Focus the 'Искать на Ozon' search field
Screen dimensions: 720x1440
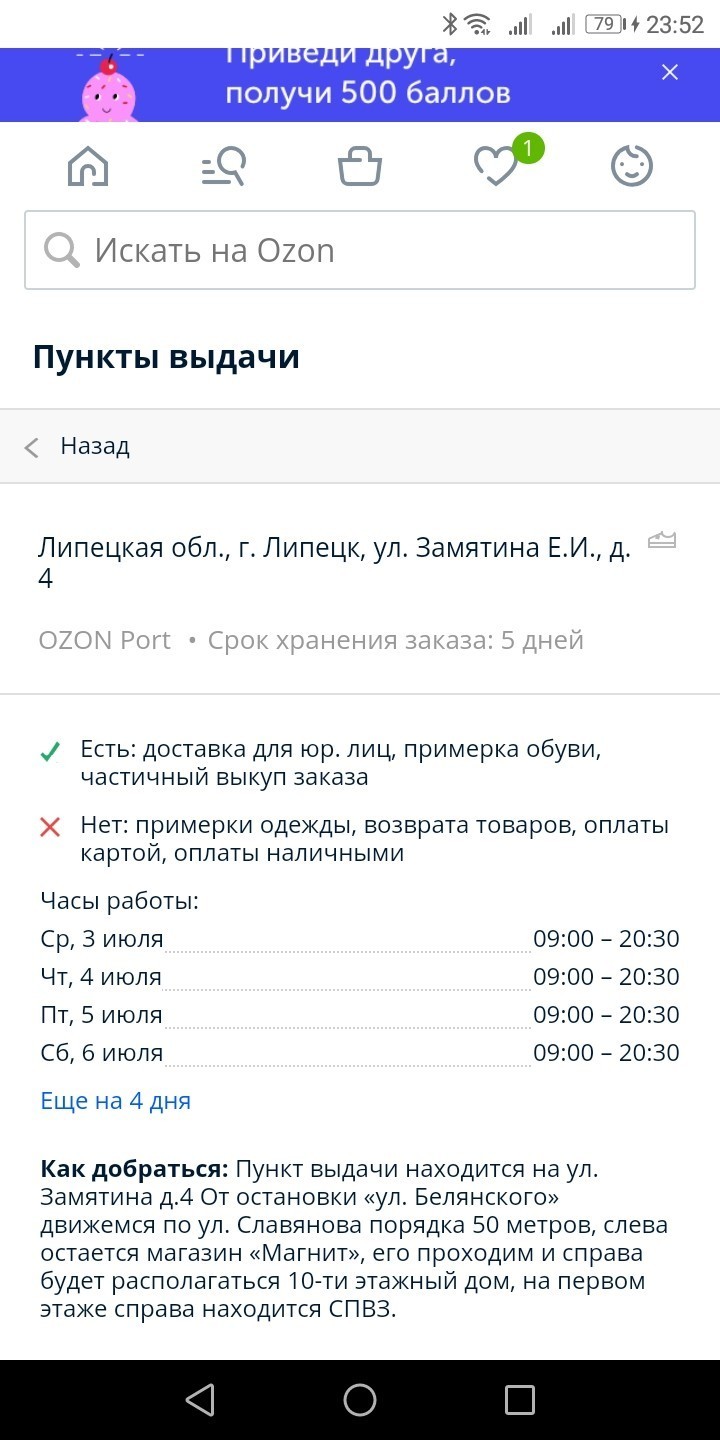pyautogui.click(x=380, y=250)
